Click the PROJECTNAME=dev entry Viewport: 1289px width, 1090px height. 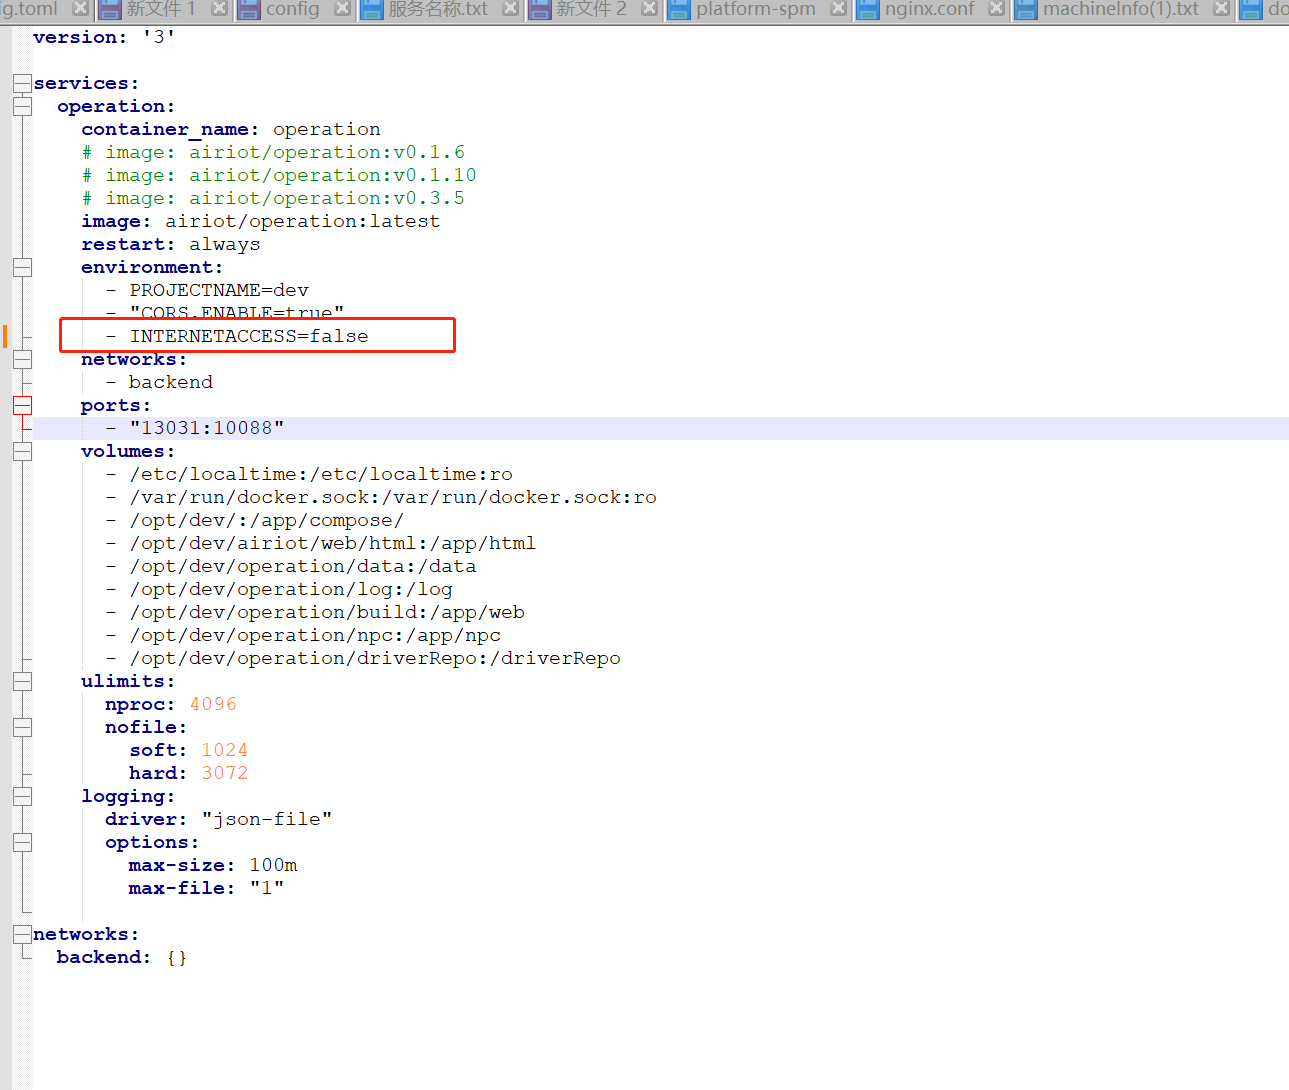point(207,290)
